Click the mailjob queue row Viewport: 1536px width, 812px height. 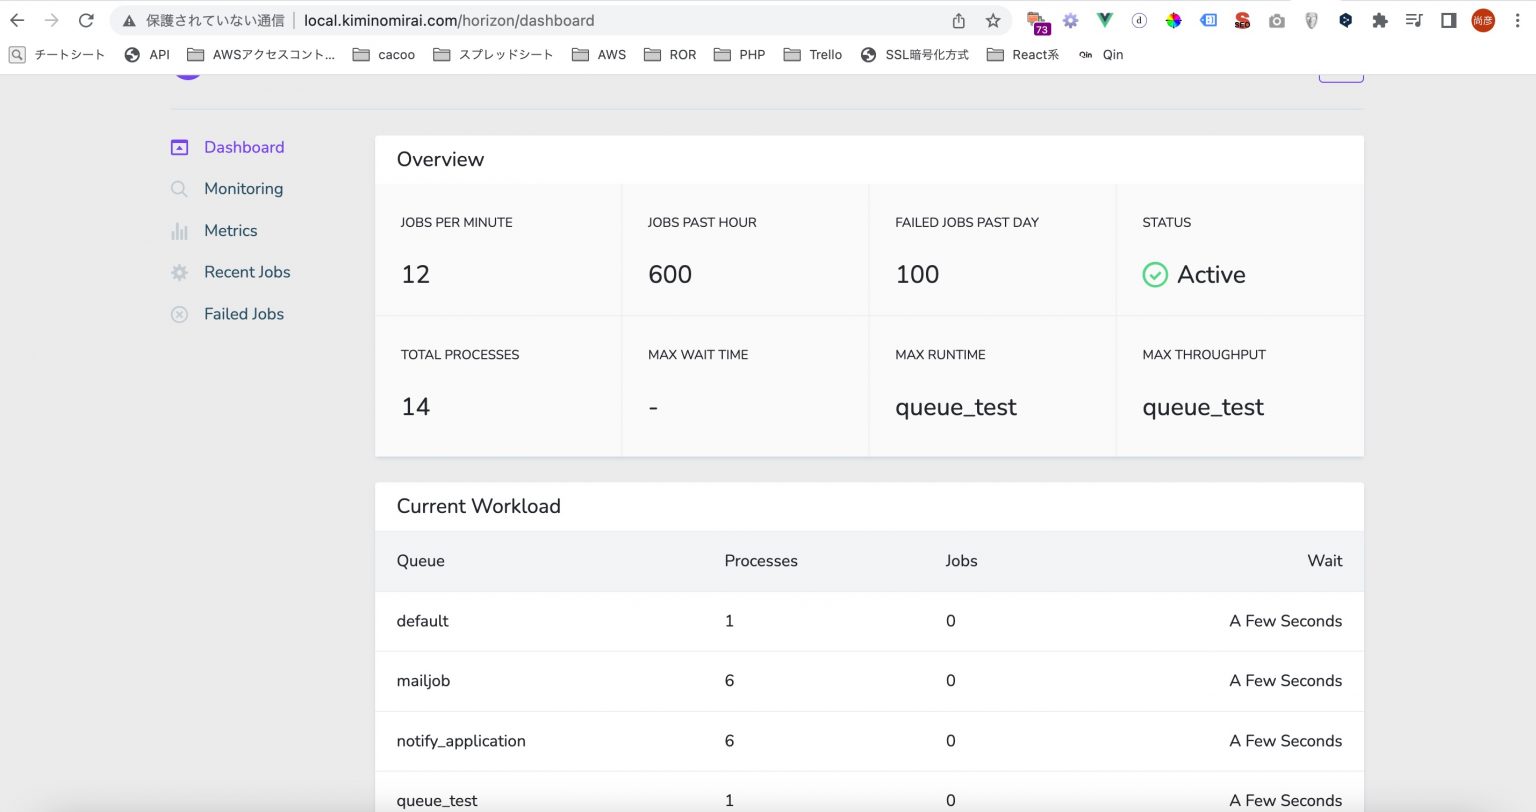pos(868,681)
